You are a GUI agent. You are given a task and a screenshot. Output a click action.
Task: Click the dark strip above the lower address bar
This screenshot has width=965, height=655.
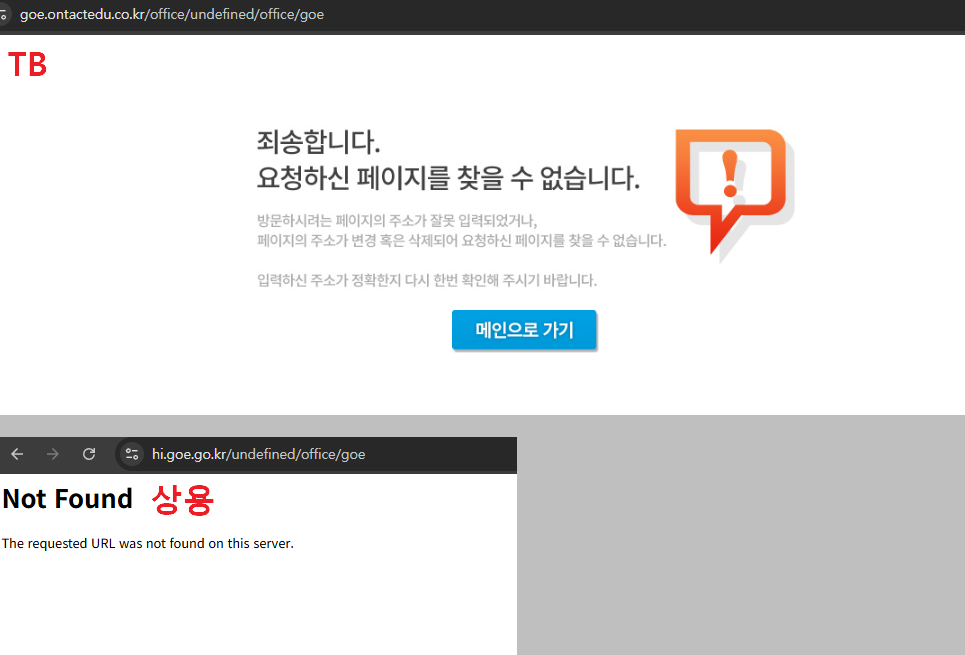tap(258, 439)
